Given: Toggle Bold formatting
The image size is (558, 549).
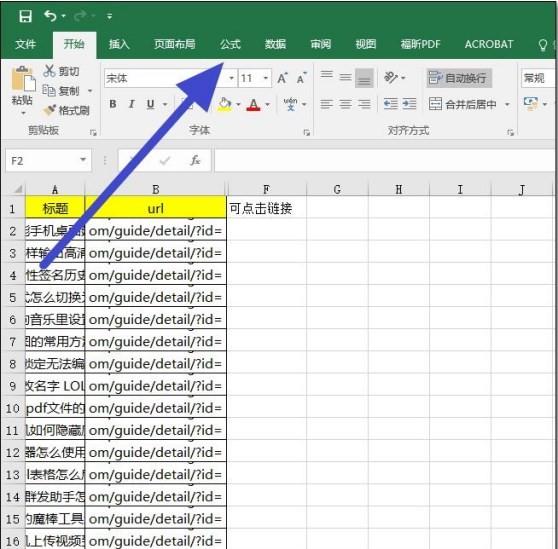Looking at the screenshot, I should 113,104.
